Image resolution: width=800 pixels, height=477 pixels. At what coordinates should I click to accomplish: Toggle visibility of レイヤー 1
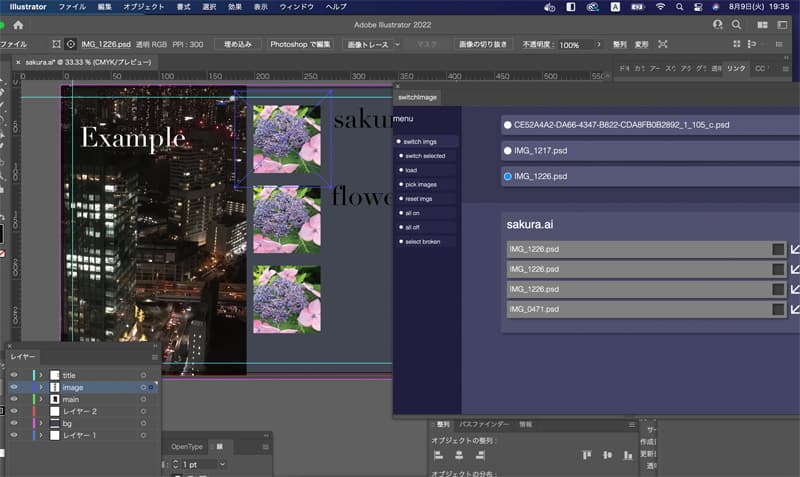[x=14, y=435]
